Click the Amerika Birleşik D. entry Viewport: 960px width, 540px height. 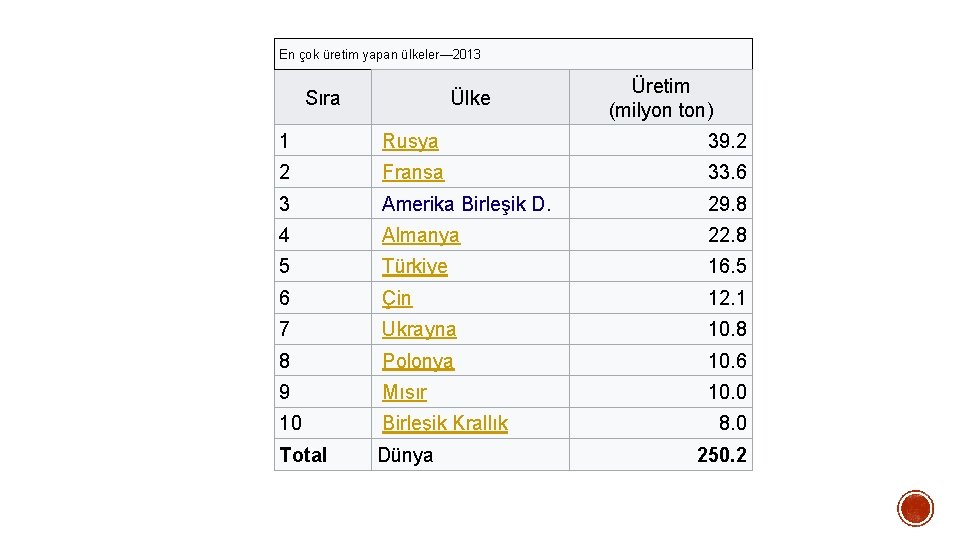[x=466, y=204]
